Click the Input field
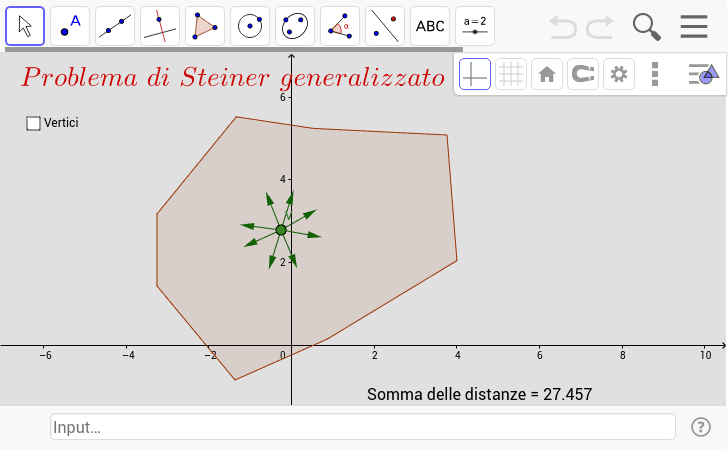 click(363, 427)
